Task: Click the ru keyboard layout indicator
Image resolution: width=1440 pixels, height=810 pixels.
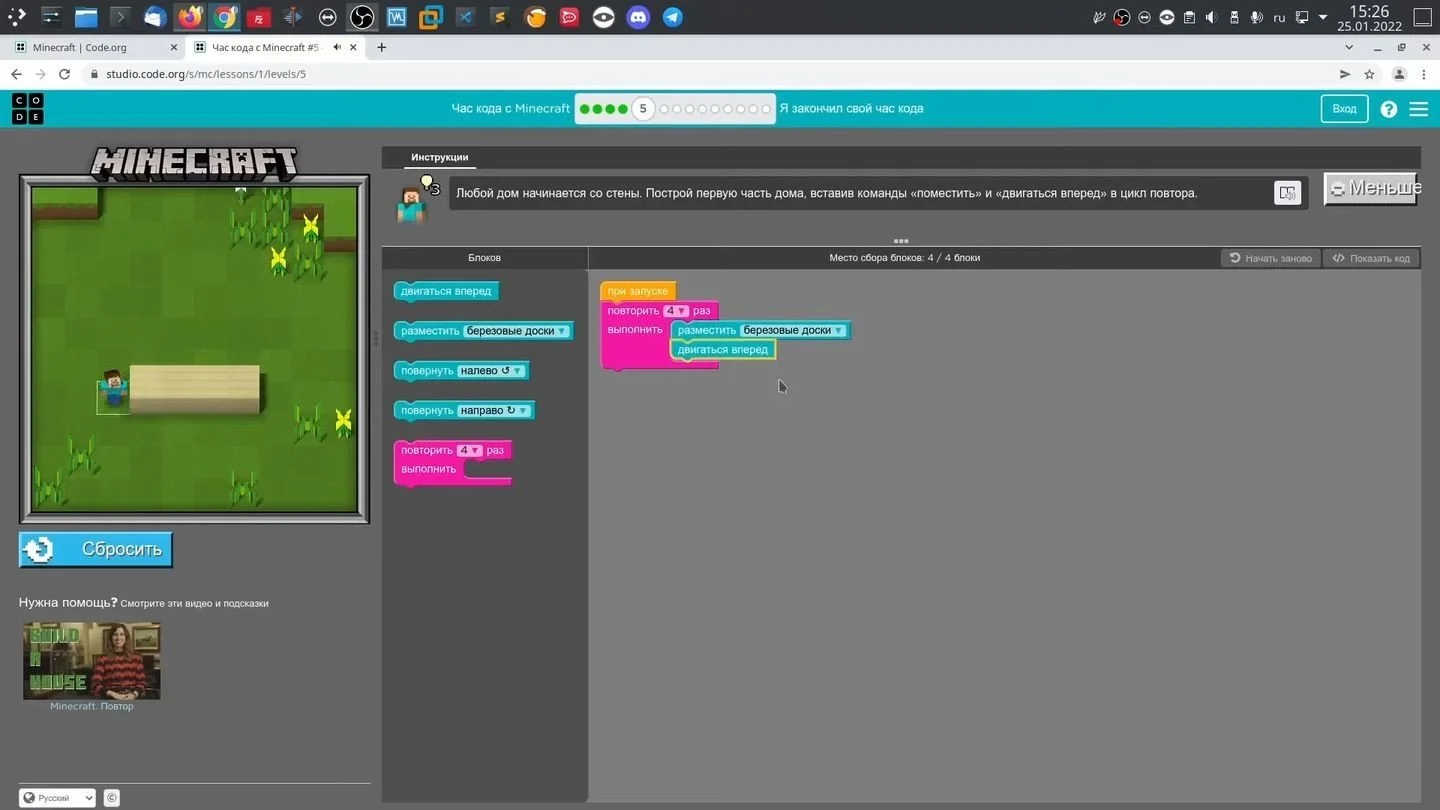Action: coord(1279,17)
